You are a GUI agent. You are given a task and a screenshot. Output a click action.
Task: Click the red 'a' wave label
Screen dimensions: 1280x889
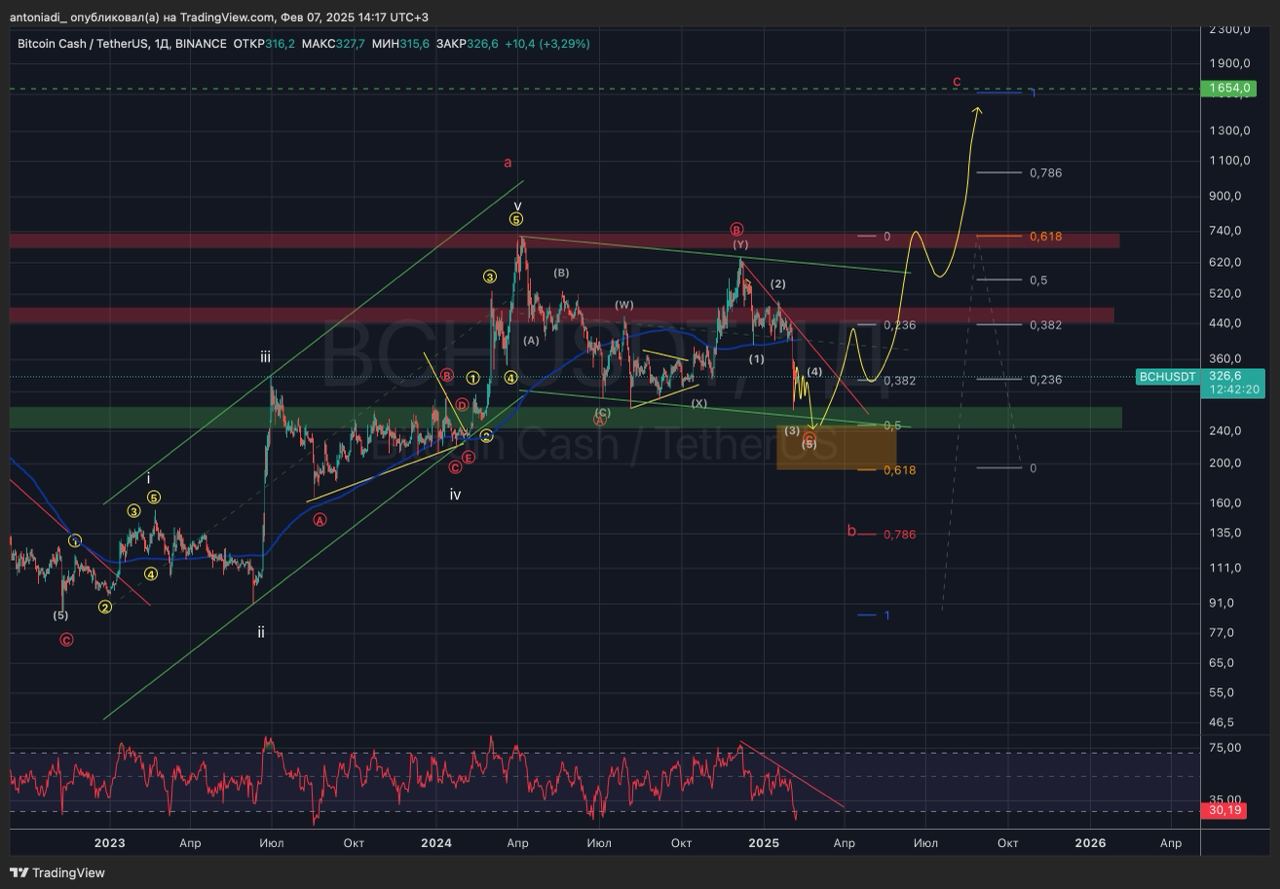508,162
